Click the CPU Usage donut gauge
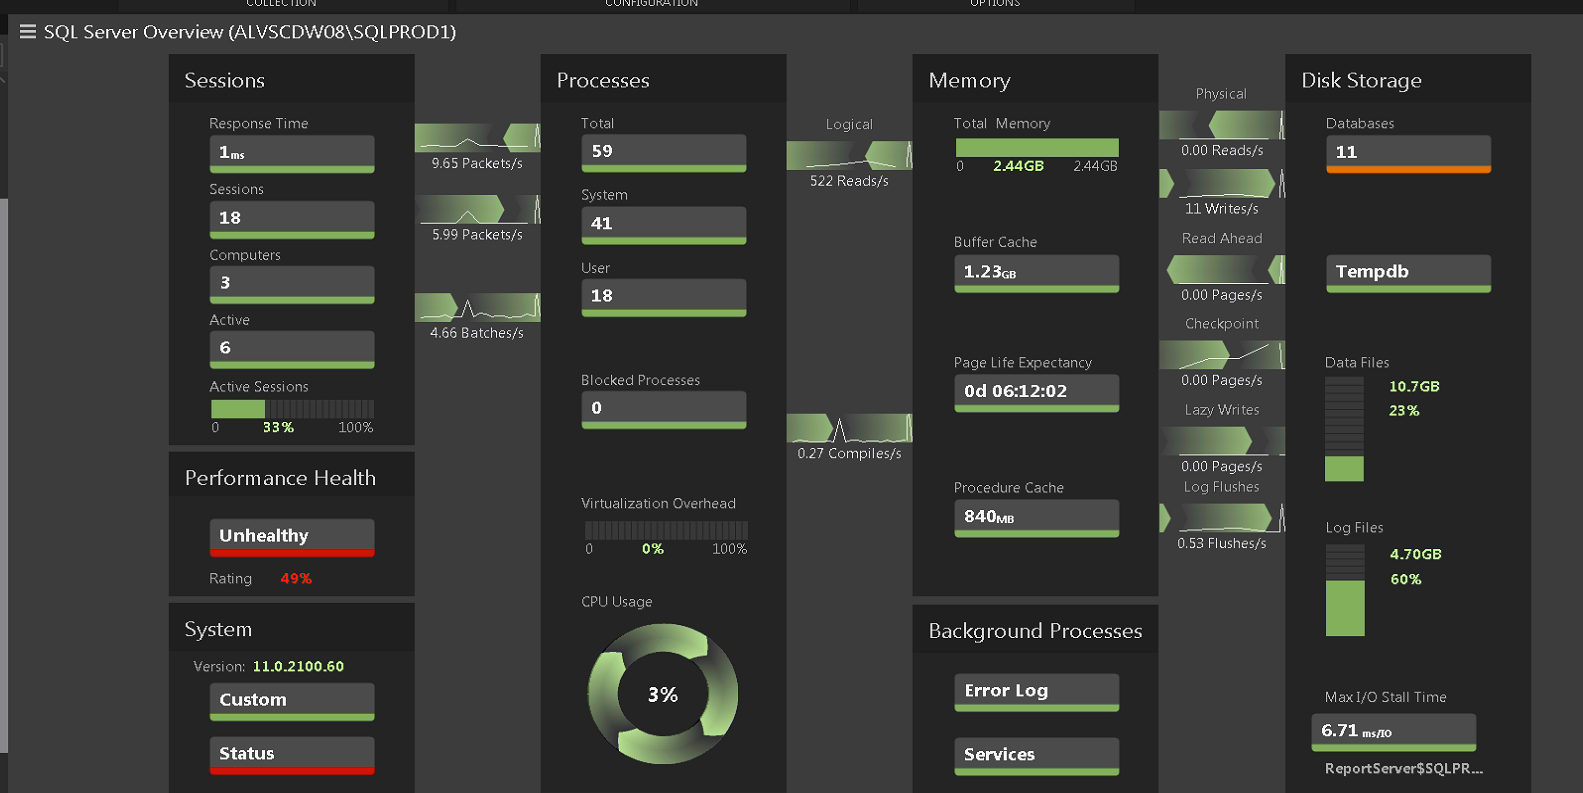The height and width of the screenshot is (793, 1583). tap(663, 694)
